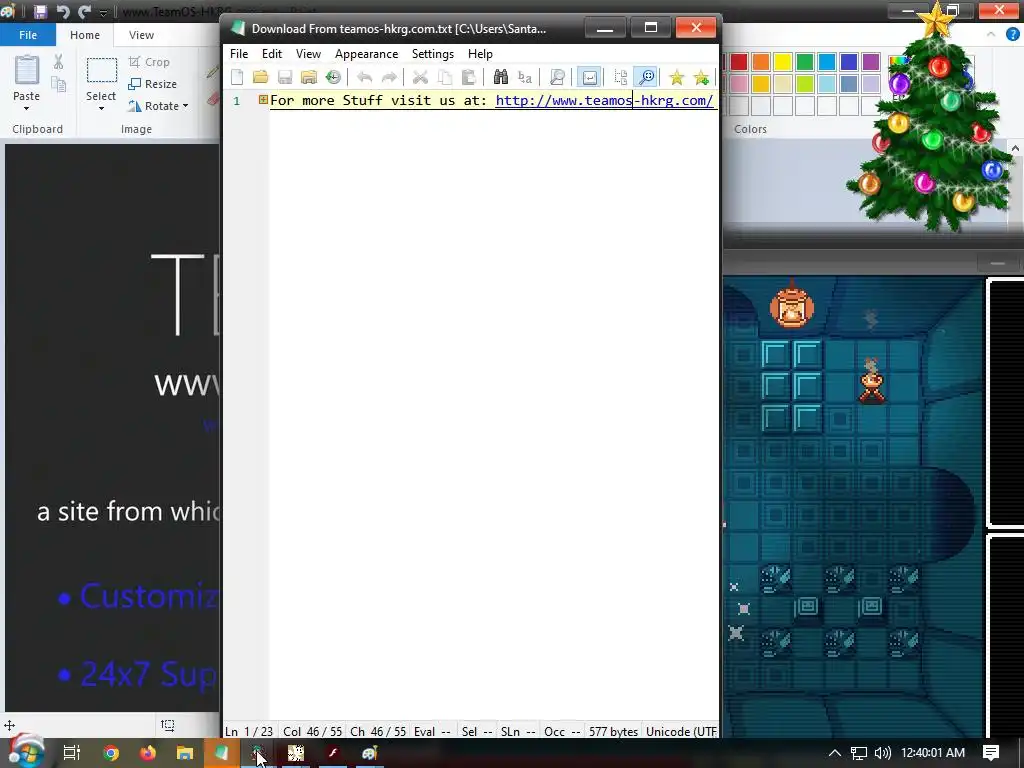Open Notepad3 View menu

[x=308, y=54]
